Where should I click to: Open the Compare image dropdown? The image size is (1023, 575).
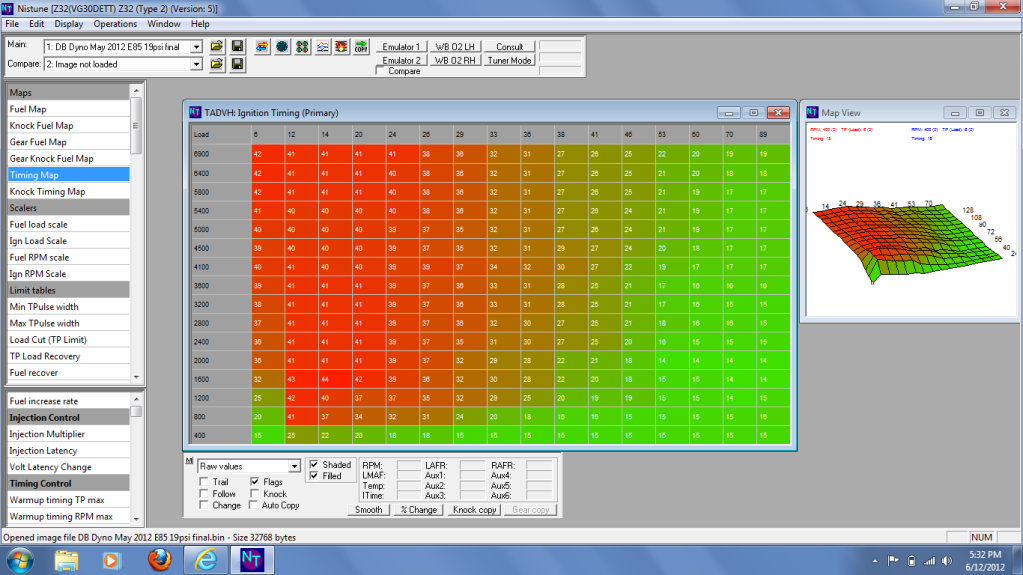[x=196, y=64]
